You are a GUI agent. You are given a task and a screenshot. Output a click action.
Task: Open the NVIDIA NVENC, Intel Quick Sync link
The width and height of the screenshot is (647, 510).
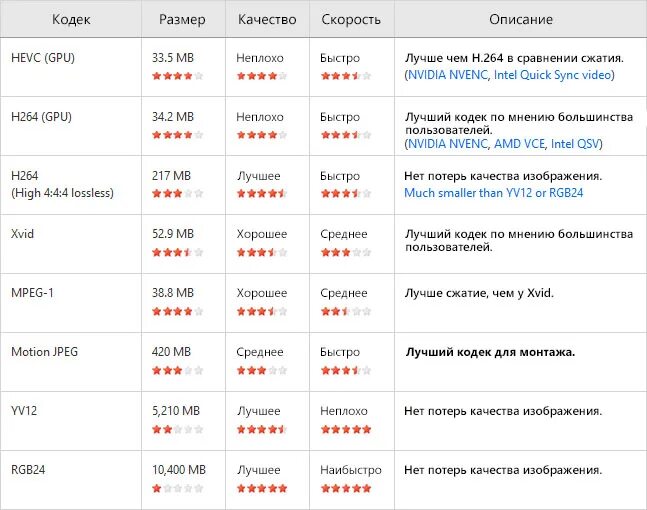(510, 75)
